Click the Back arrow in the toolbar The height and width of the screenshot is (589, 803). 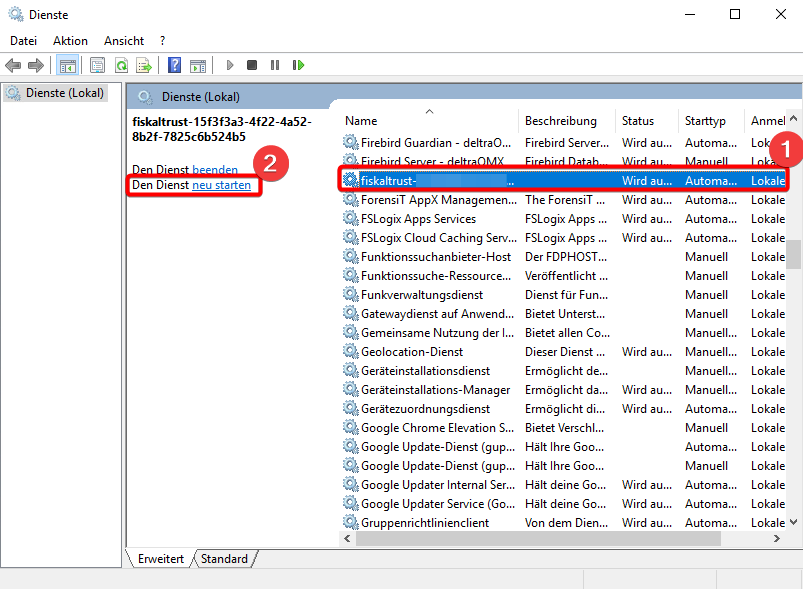point(13,65)
